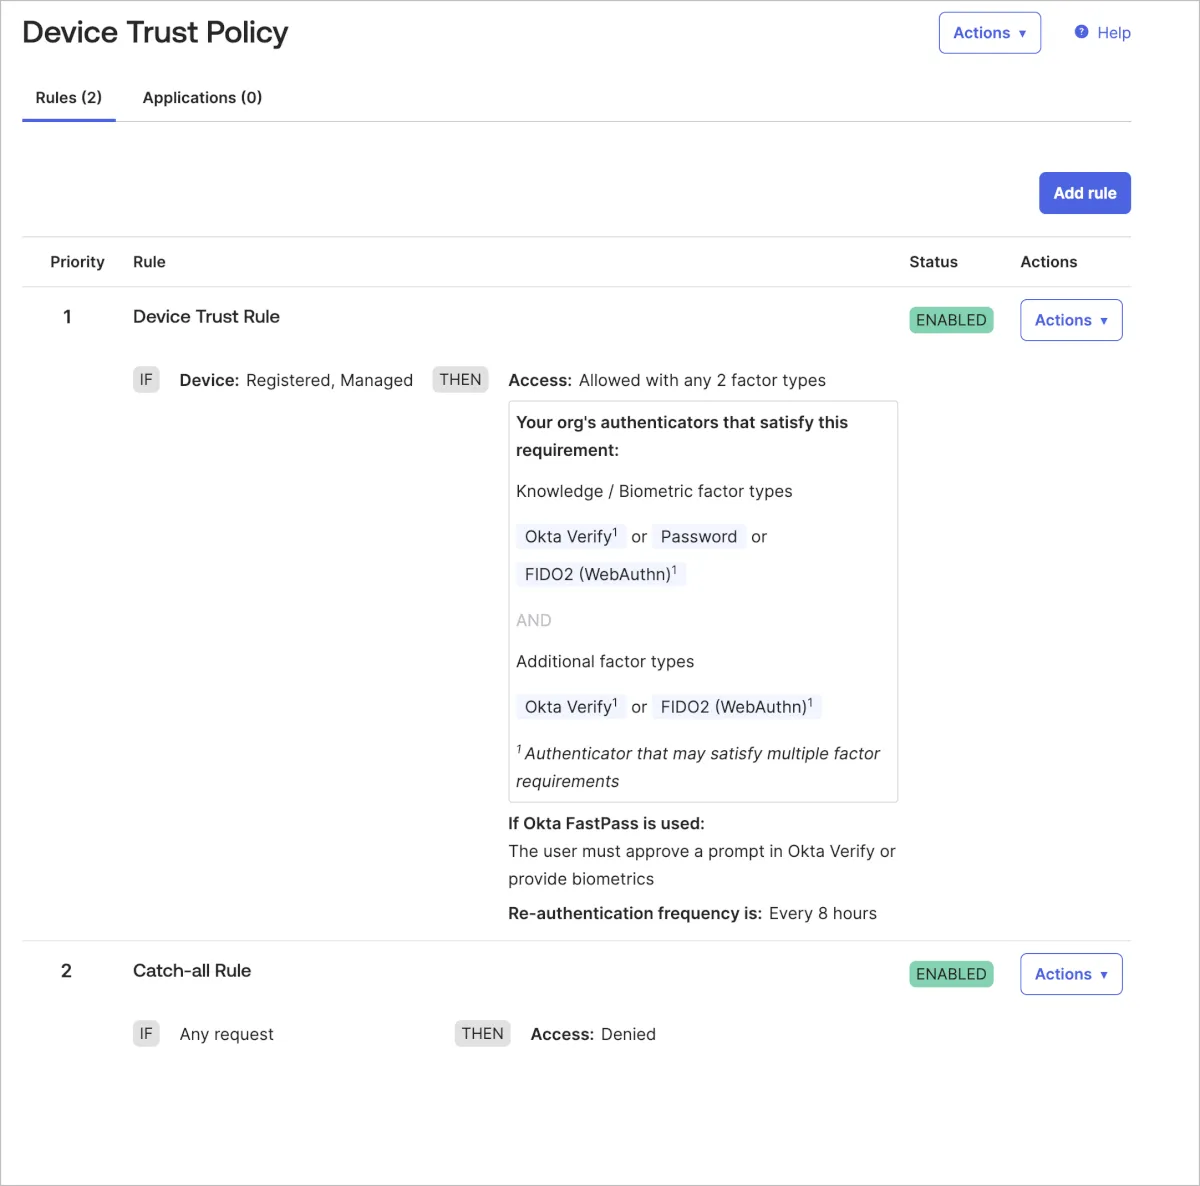This screenshot has height=1186, width=1200.
Task: Click Okta Verify chip under Additional factor types
Action: [570, 707]
